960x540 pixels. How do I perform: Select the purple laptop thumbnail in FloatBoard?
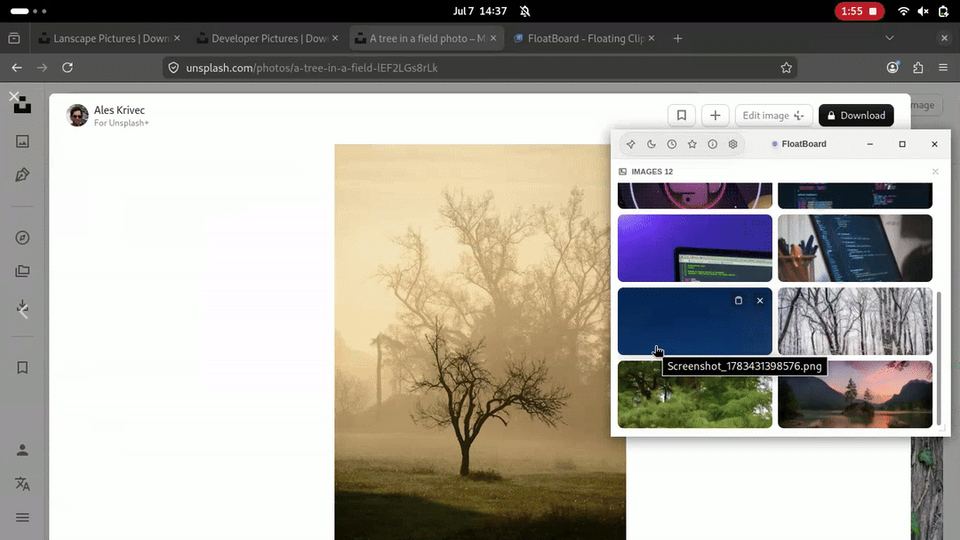tap(695, 248)
